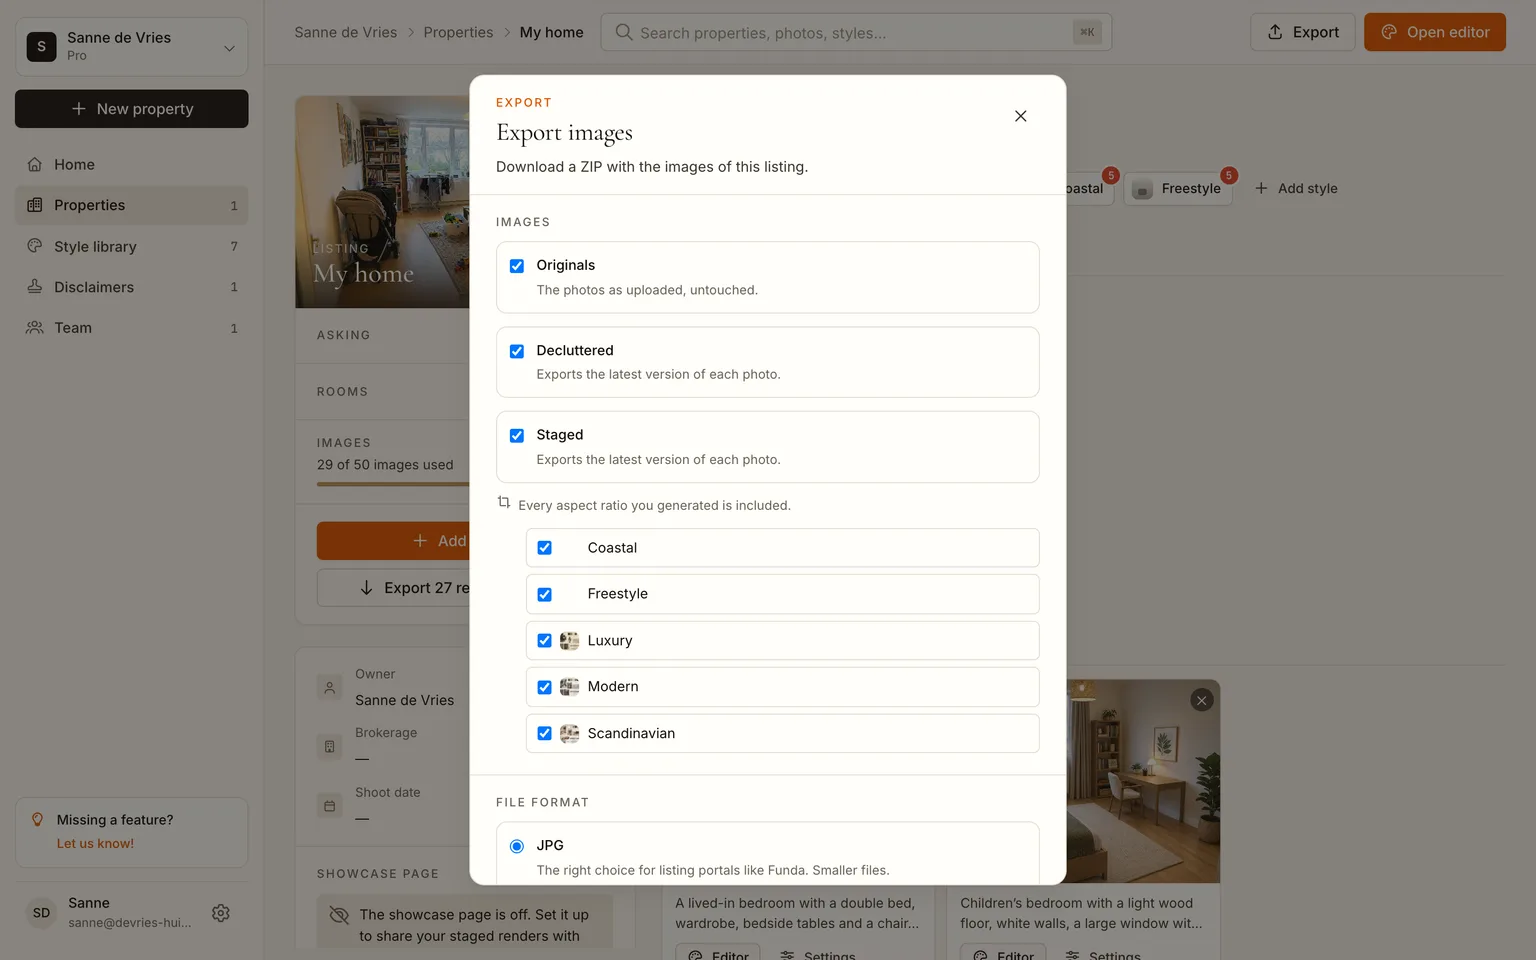This screenshot has height=960, width=1536.
Task: Click the My home breadcrumb
Action: click(x=551, y=32)
